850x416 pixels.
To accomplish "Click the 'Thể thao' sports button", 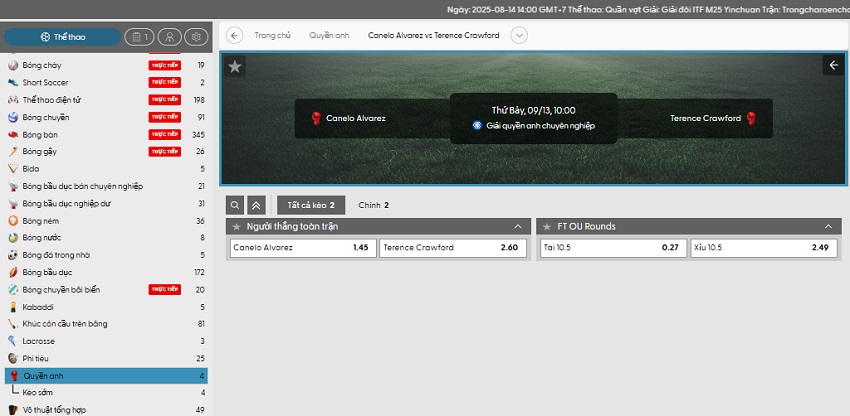I will (62, 37).
